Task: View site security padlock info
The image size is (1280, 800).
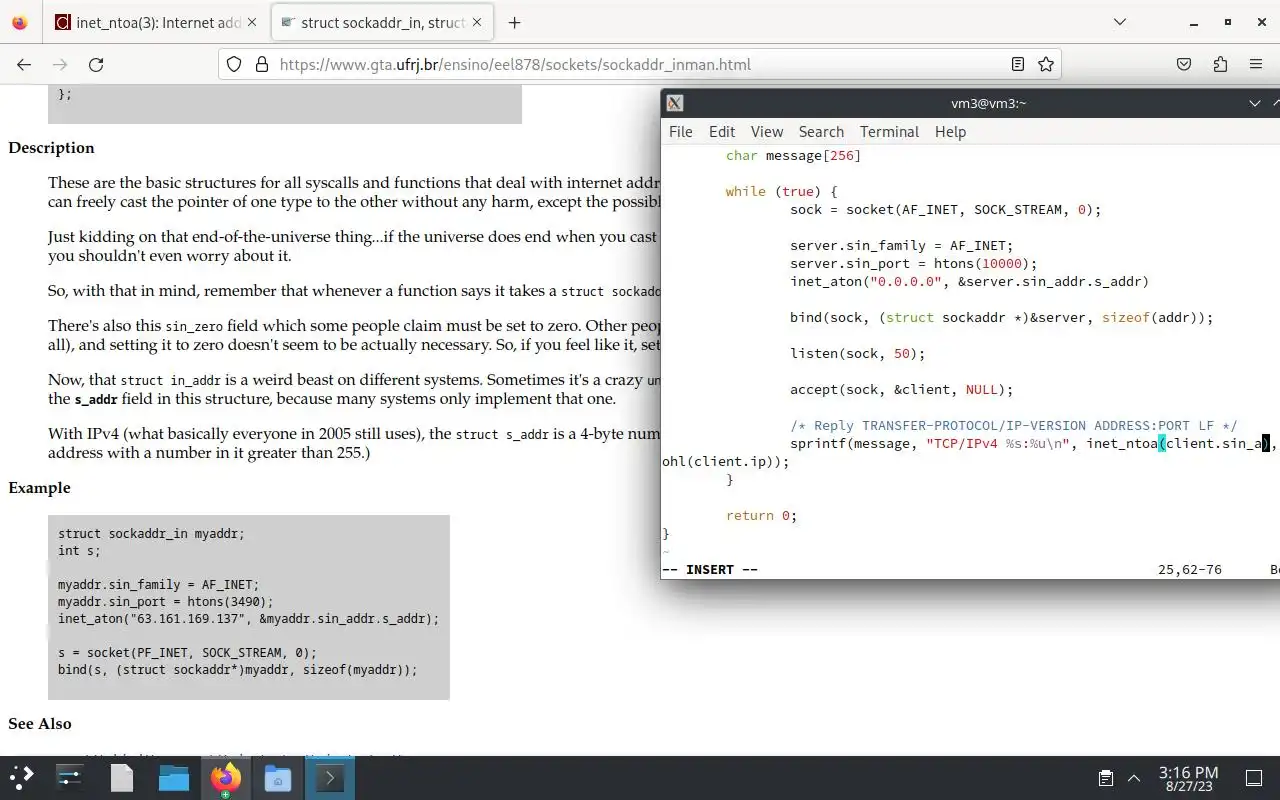Action: tap(262, 64)
